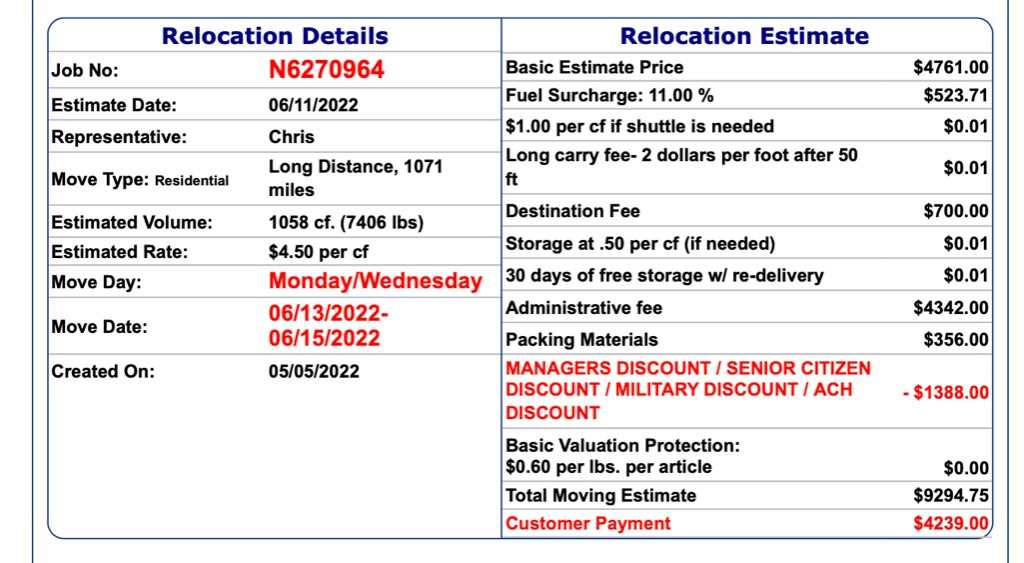Click the representative name Chris
1024x563 pixels.
pyautogui.click(x=291, y=137)
